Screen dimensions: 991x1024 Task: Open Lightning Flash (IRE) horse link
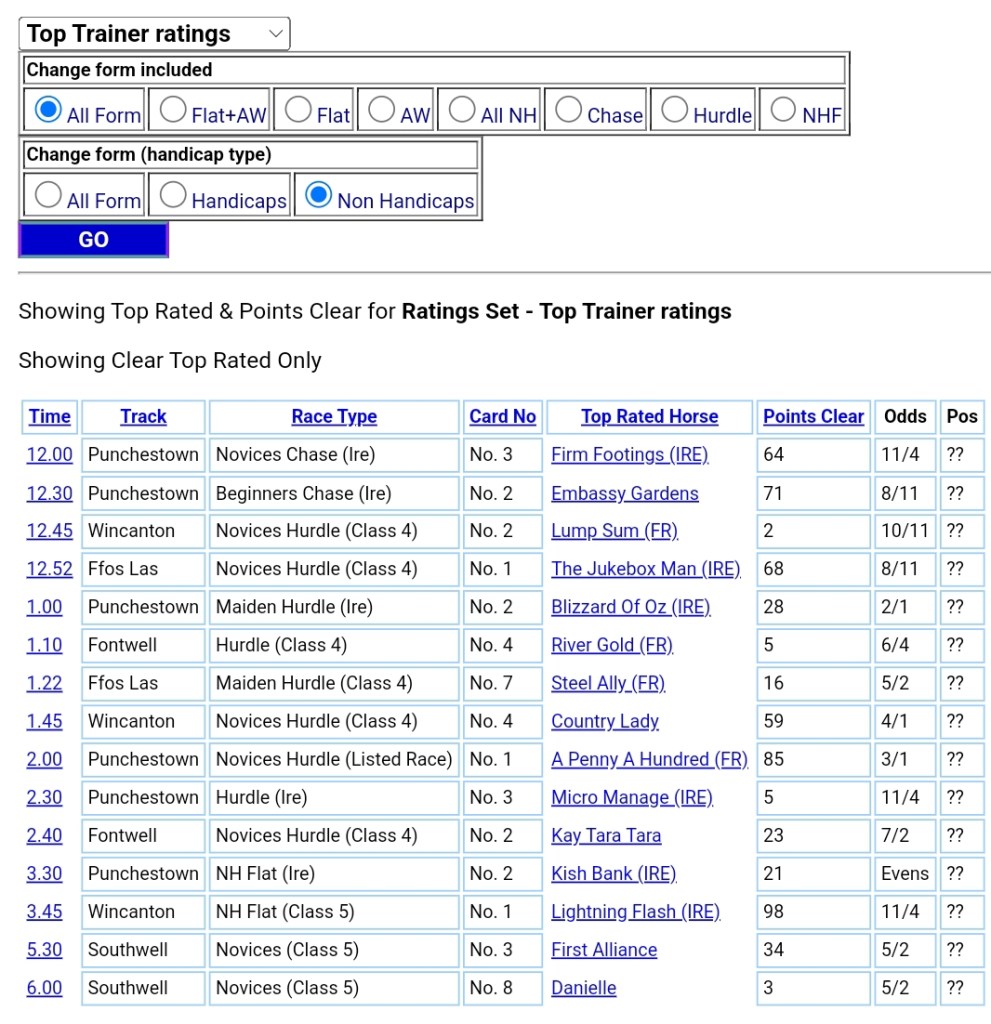point(635,912)
